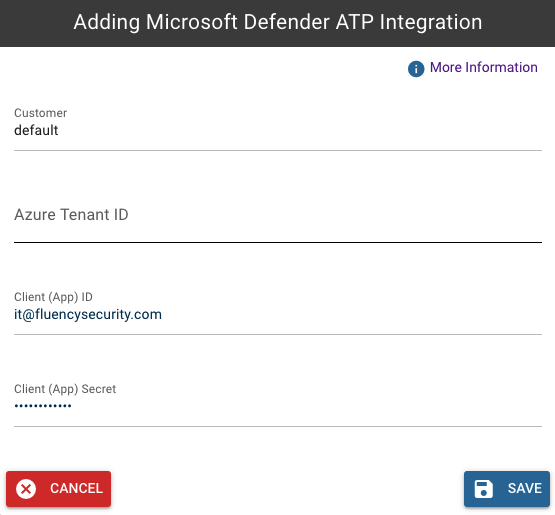Screen dimensions: 555x515
Task: Click the blue info circle icon
Action: (x=416, y=69)
